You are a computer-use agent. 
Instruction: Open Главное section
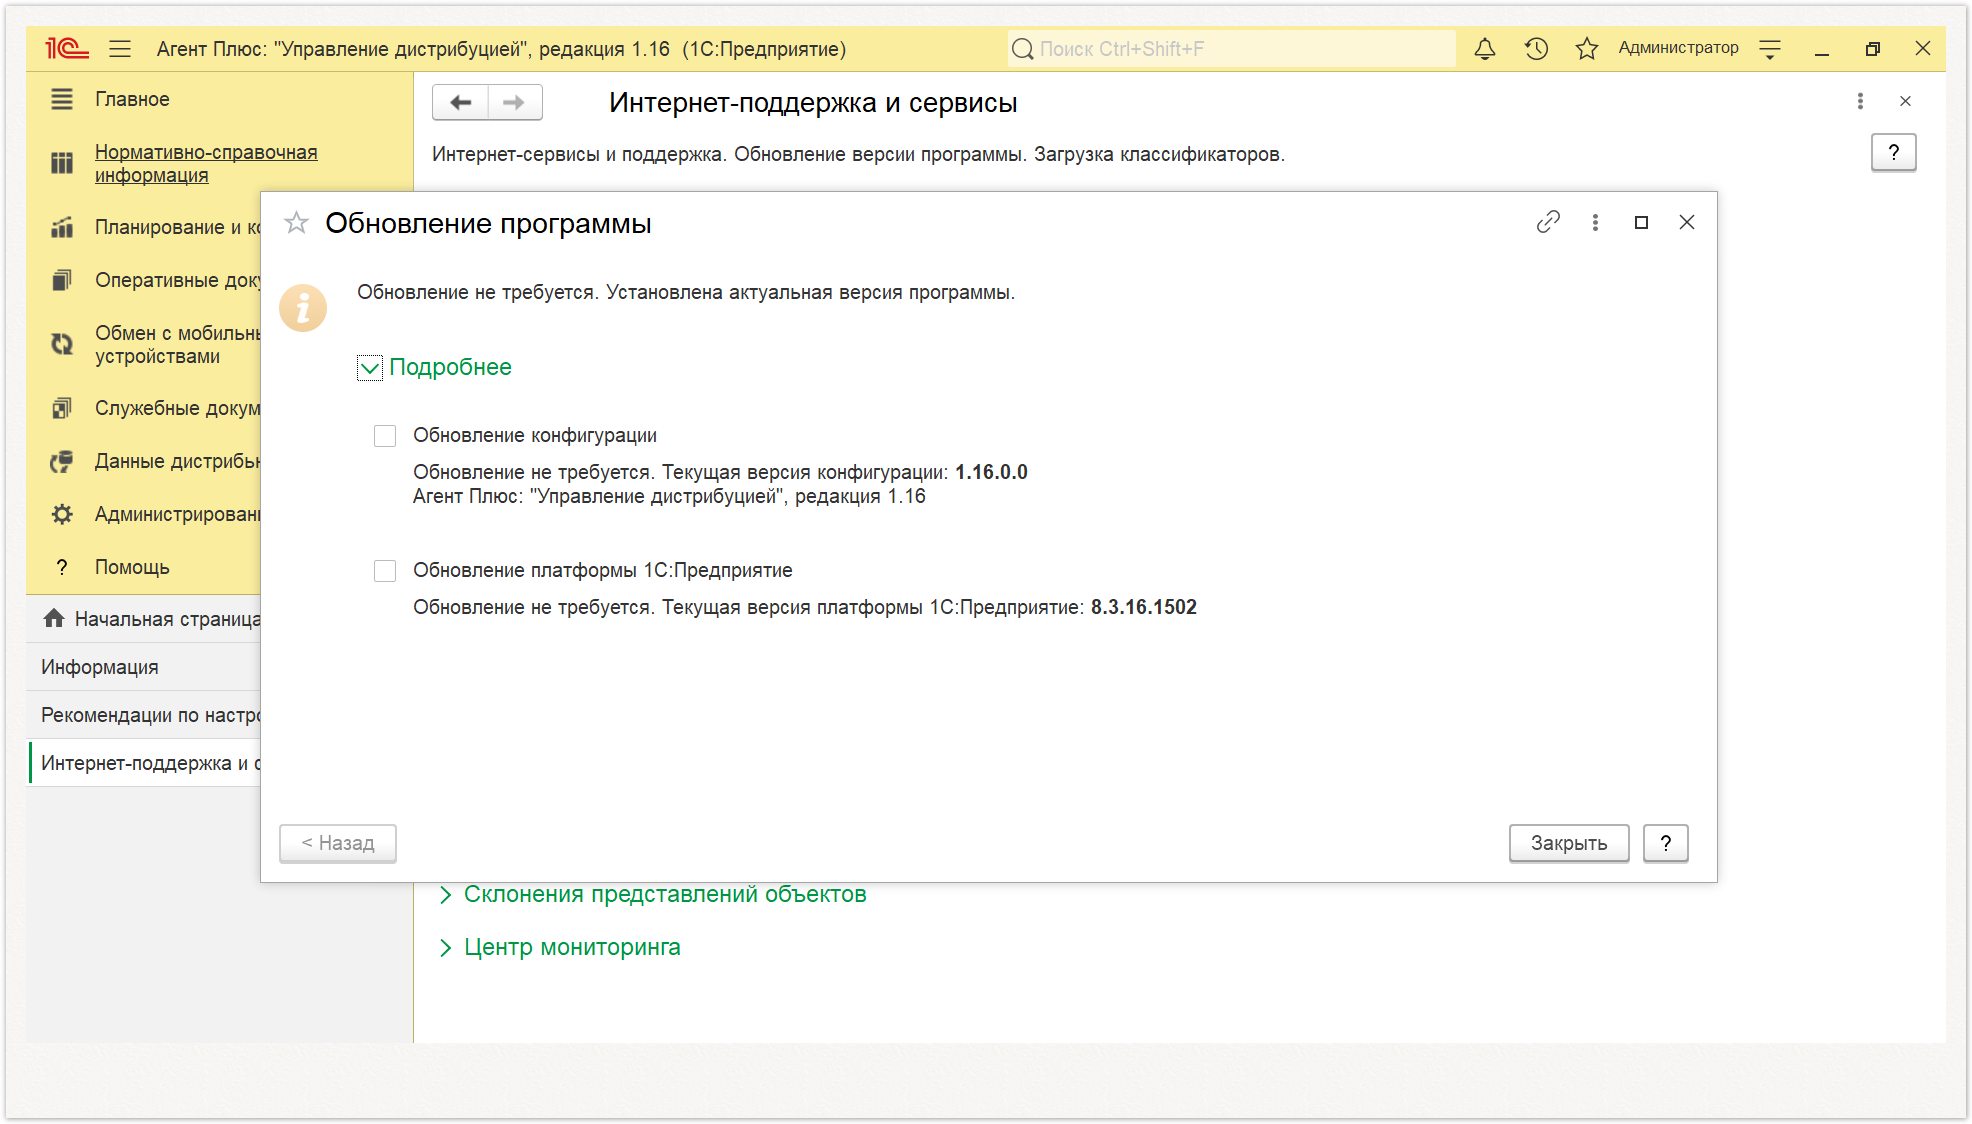click(132, 99)
